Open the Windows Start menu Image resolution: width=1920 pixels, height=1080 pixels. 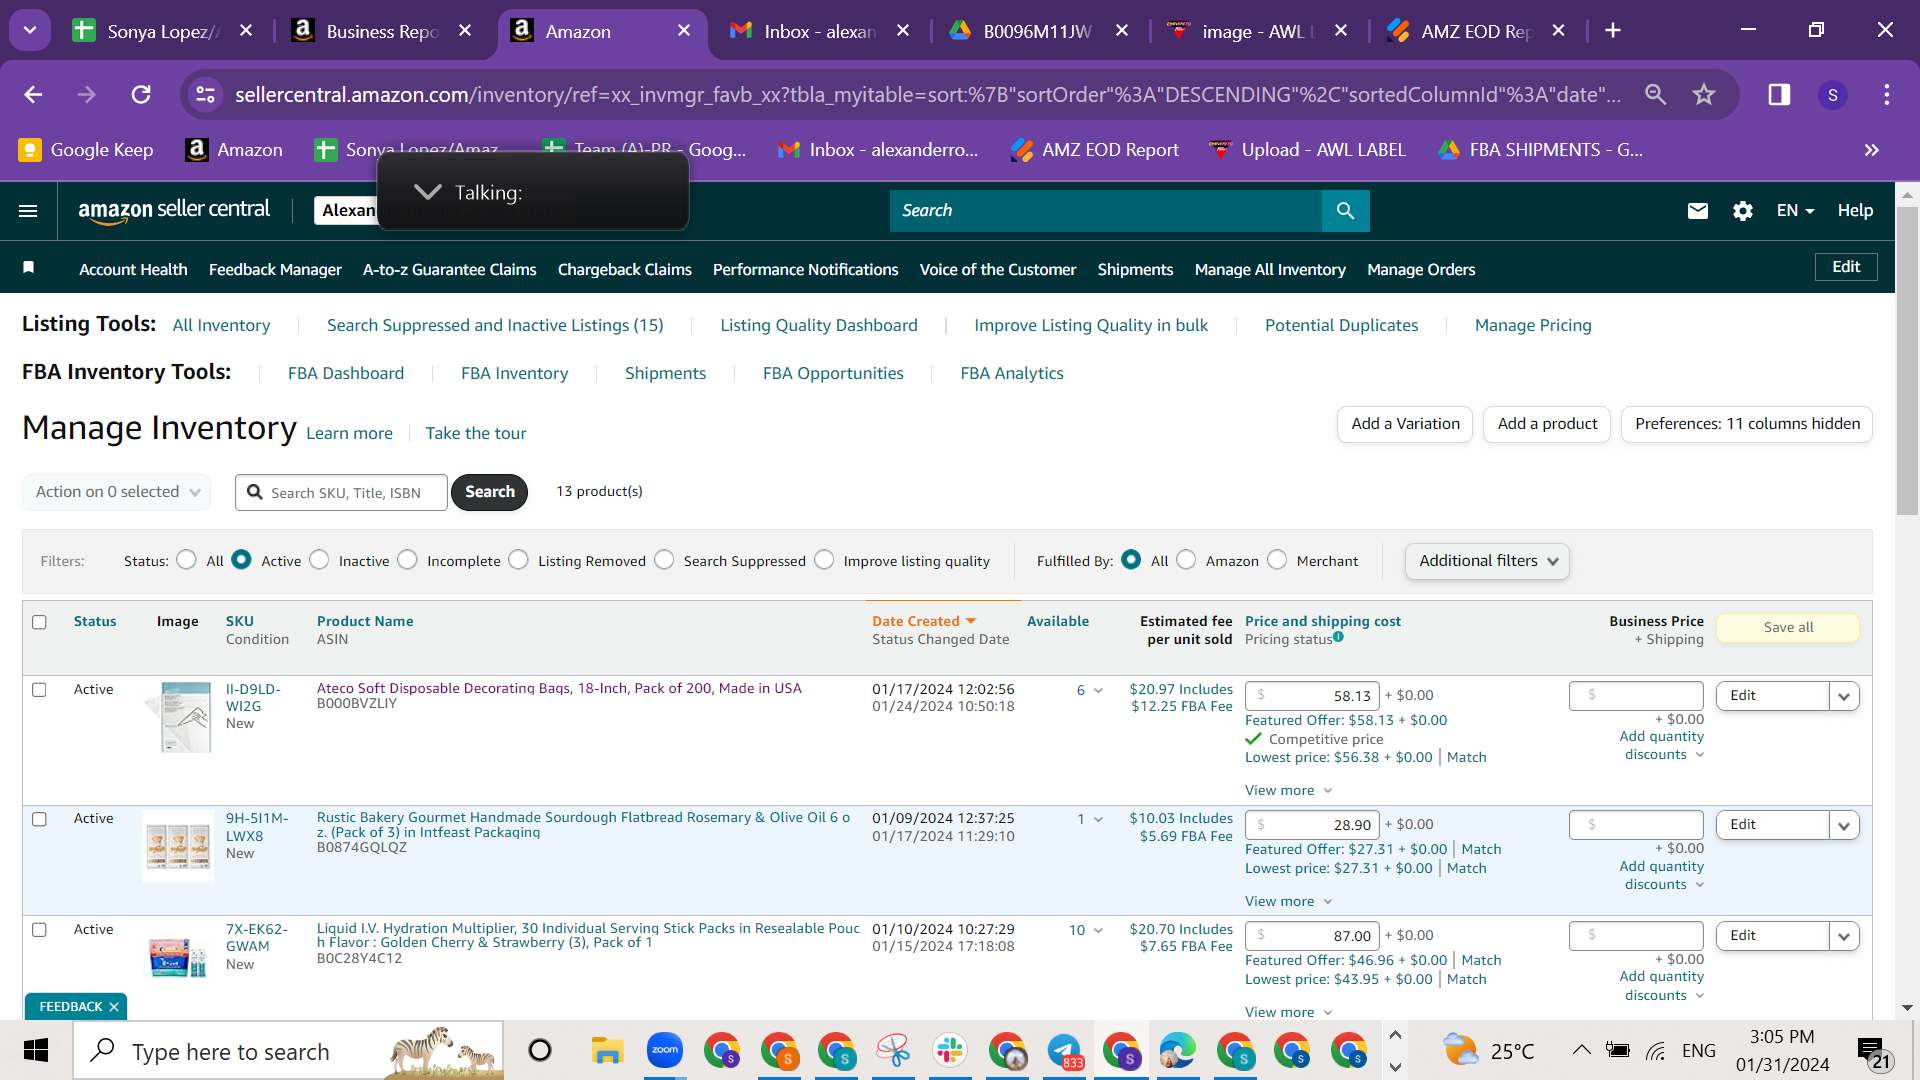point(36,1051)
